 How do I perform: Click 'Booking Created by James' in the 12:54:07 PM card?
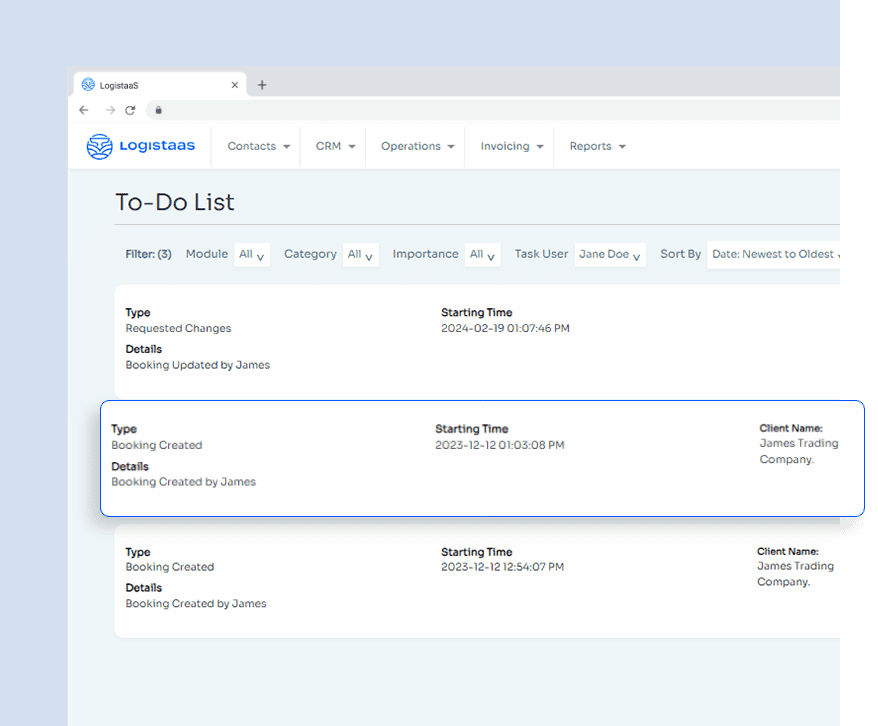[196, 604]
